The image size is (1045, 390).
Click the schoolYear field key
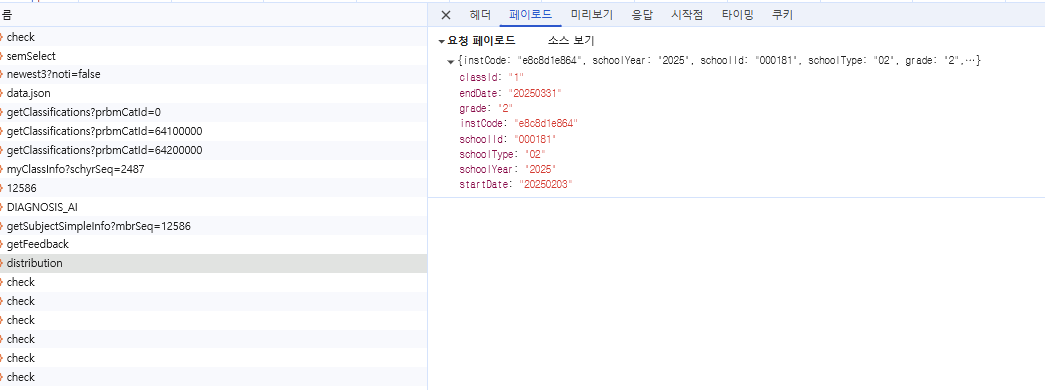tap(488, 169)
